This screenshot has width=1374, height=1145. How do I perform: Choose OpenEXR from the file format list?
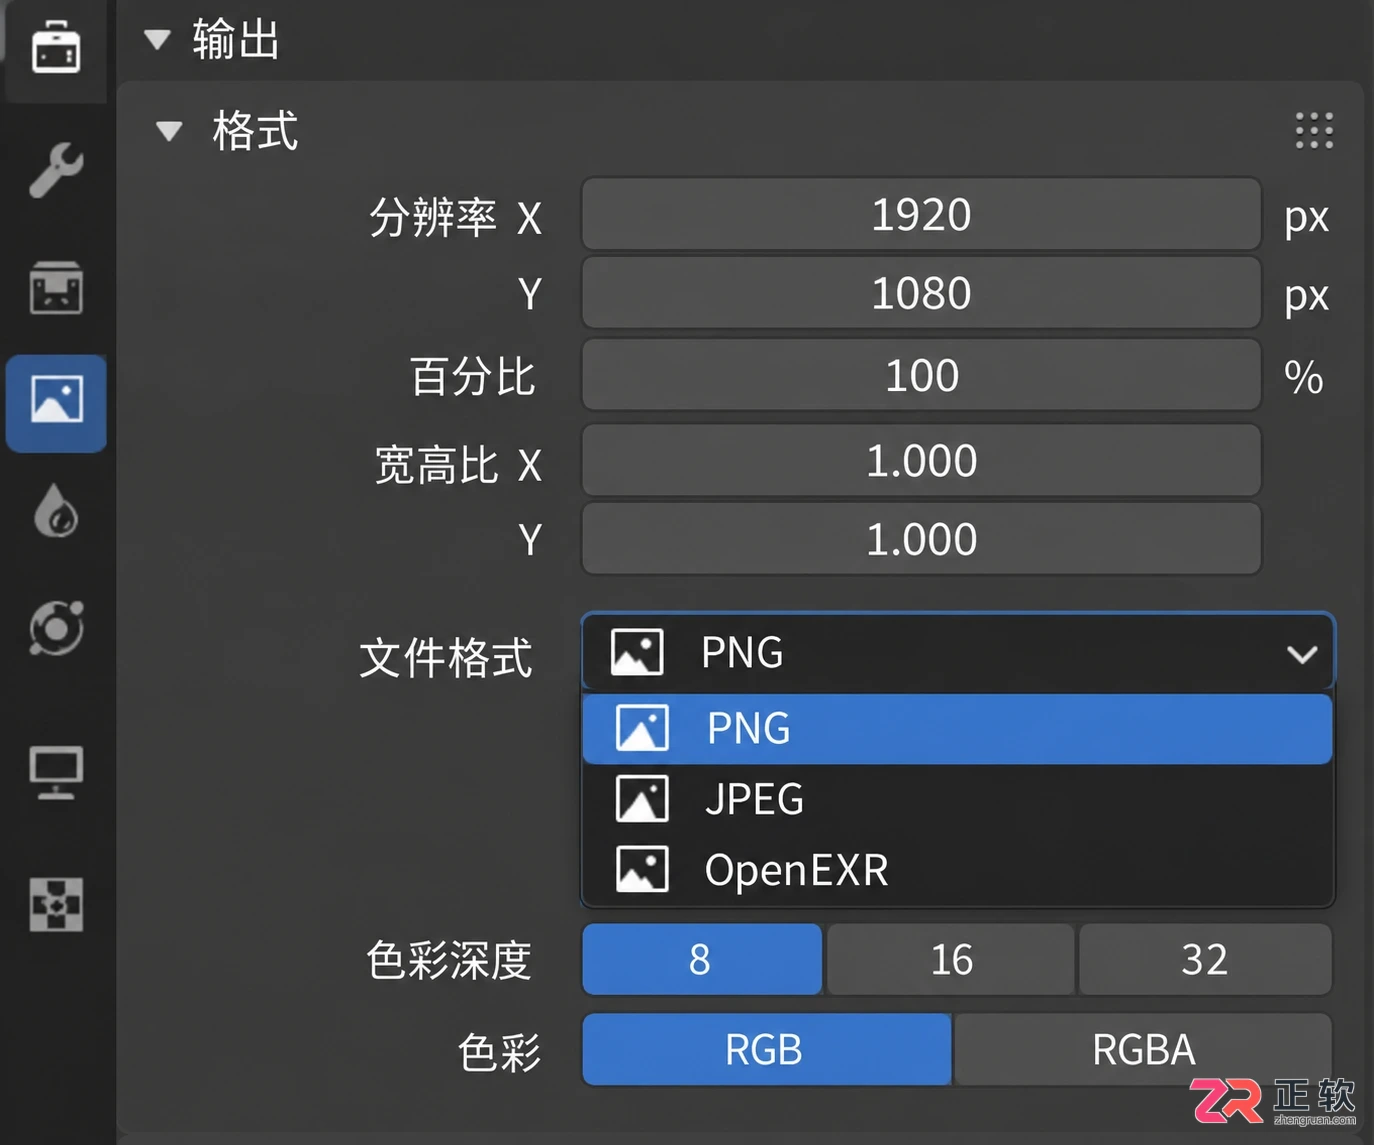(x=957, y=870)
